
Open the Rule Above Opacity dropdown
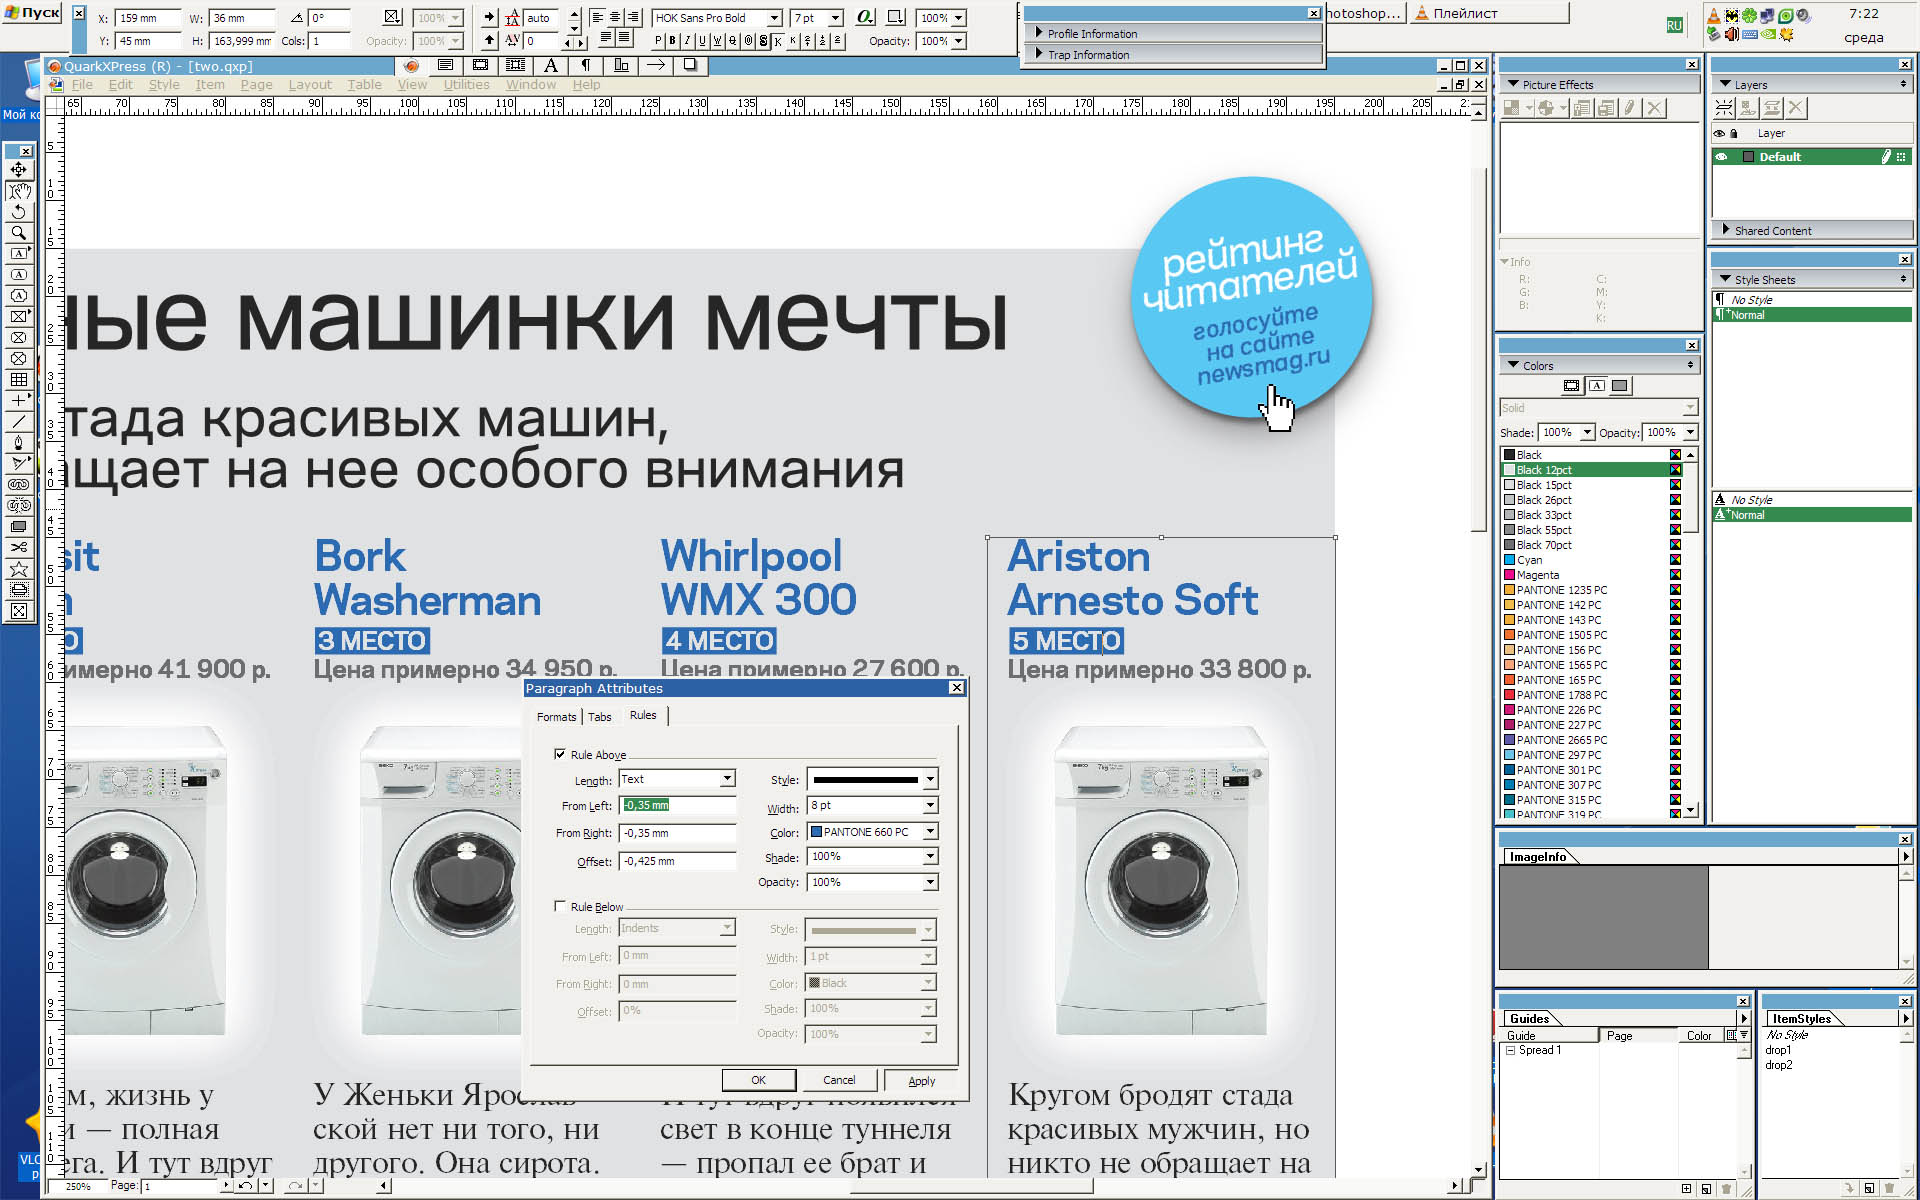tap(929, 882)
